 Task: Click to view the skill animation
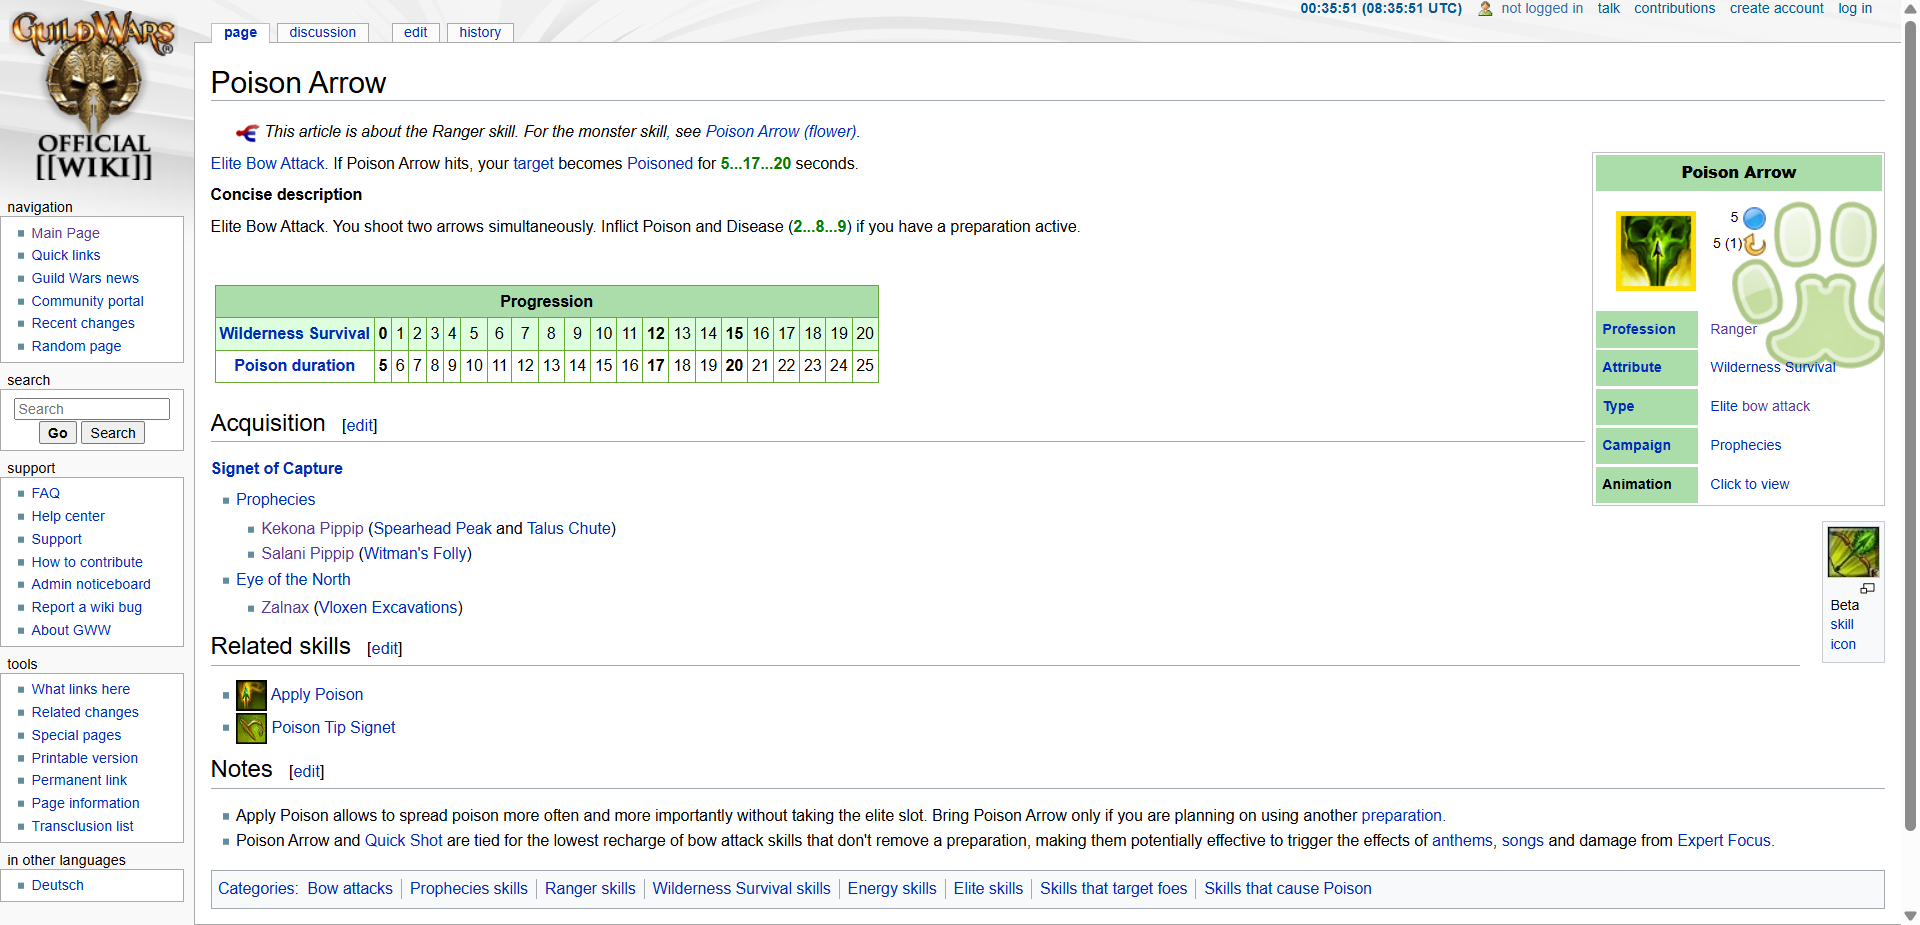coord(1749,484)
